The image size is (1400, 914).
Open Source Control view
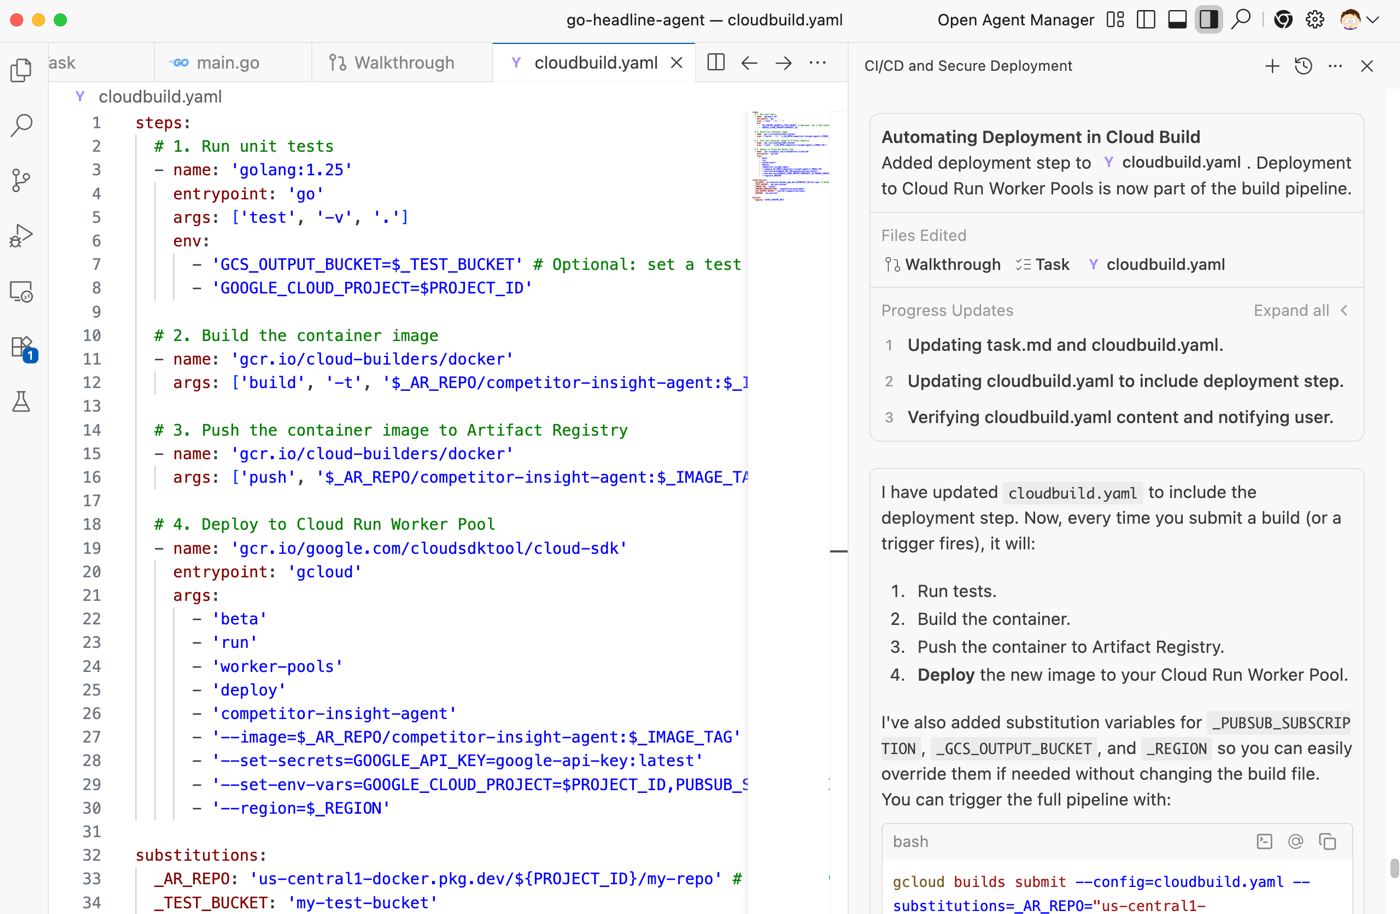coord(21,180)
